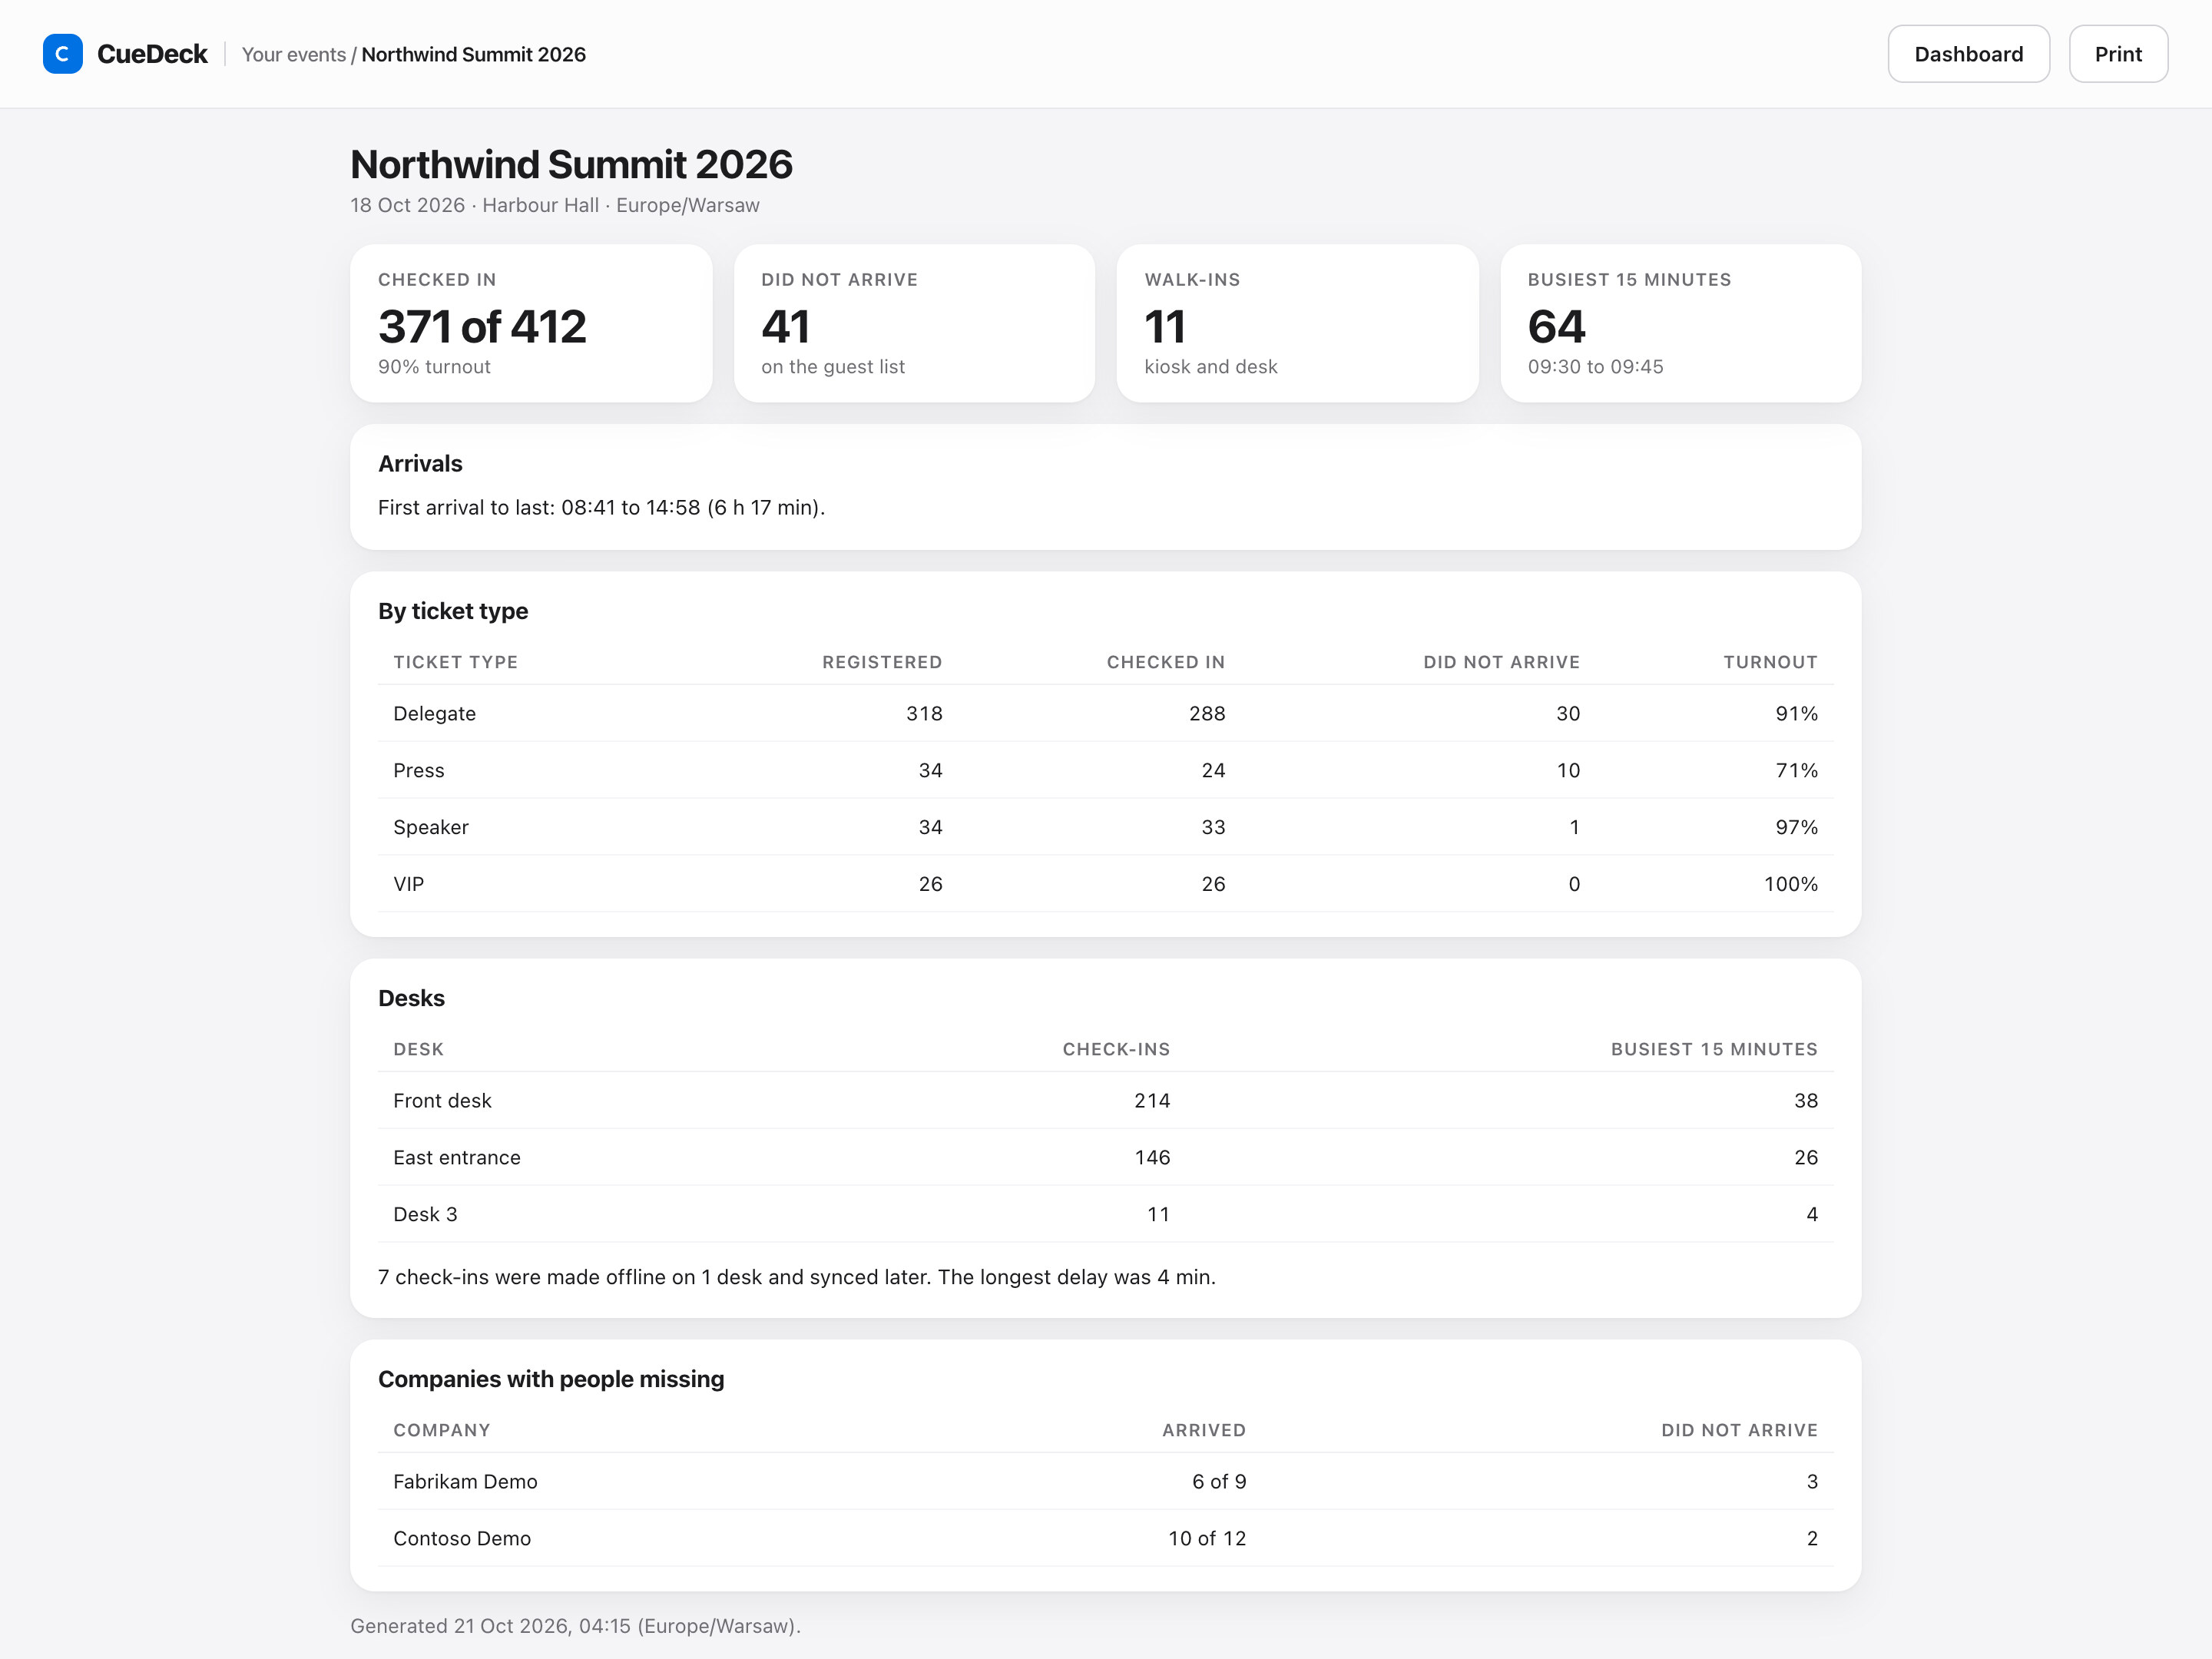Select Delegate registered count 318

924,714
